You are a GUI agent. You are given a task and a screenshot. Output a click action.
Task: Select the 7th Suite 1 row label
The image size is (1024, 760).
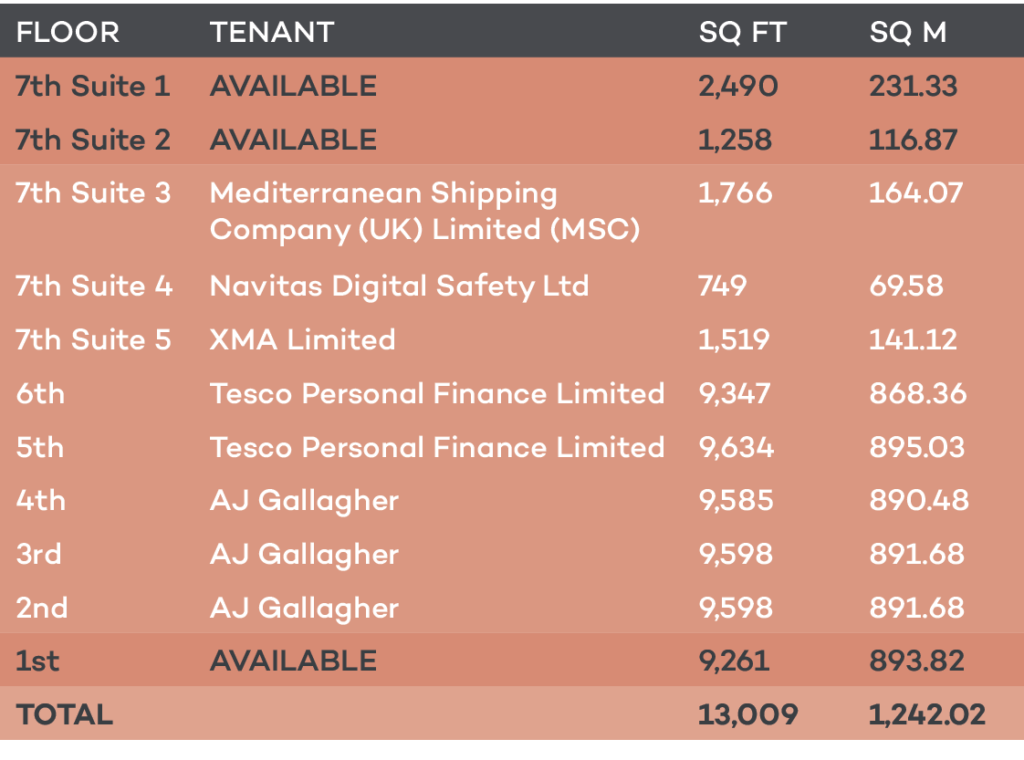click(x=93, y=86)
